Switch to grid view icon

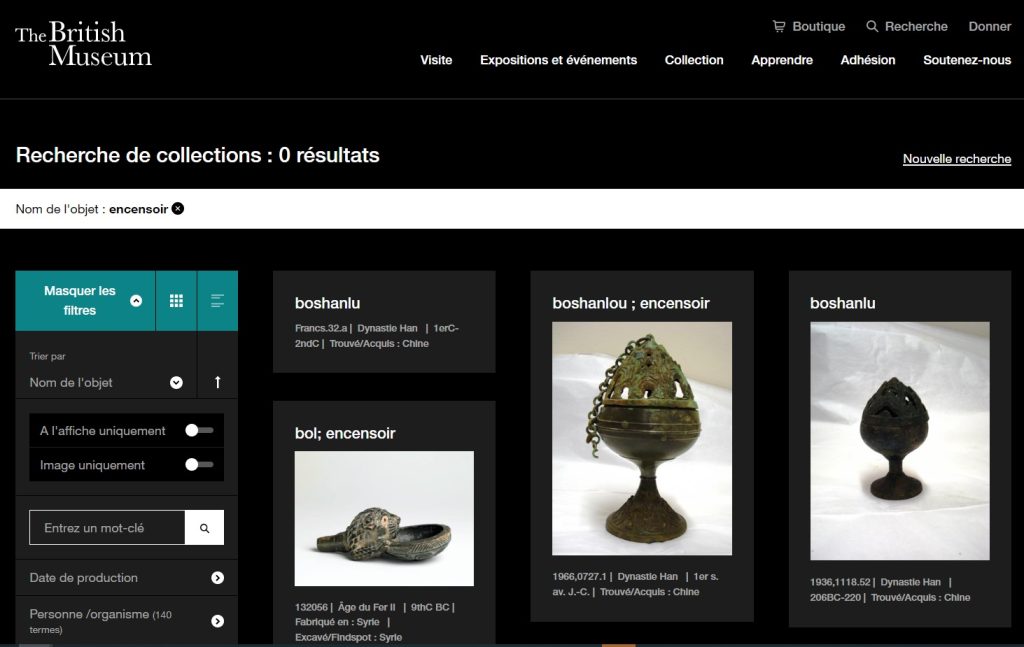176,301
